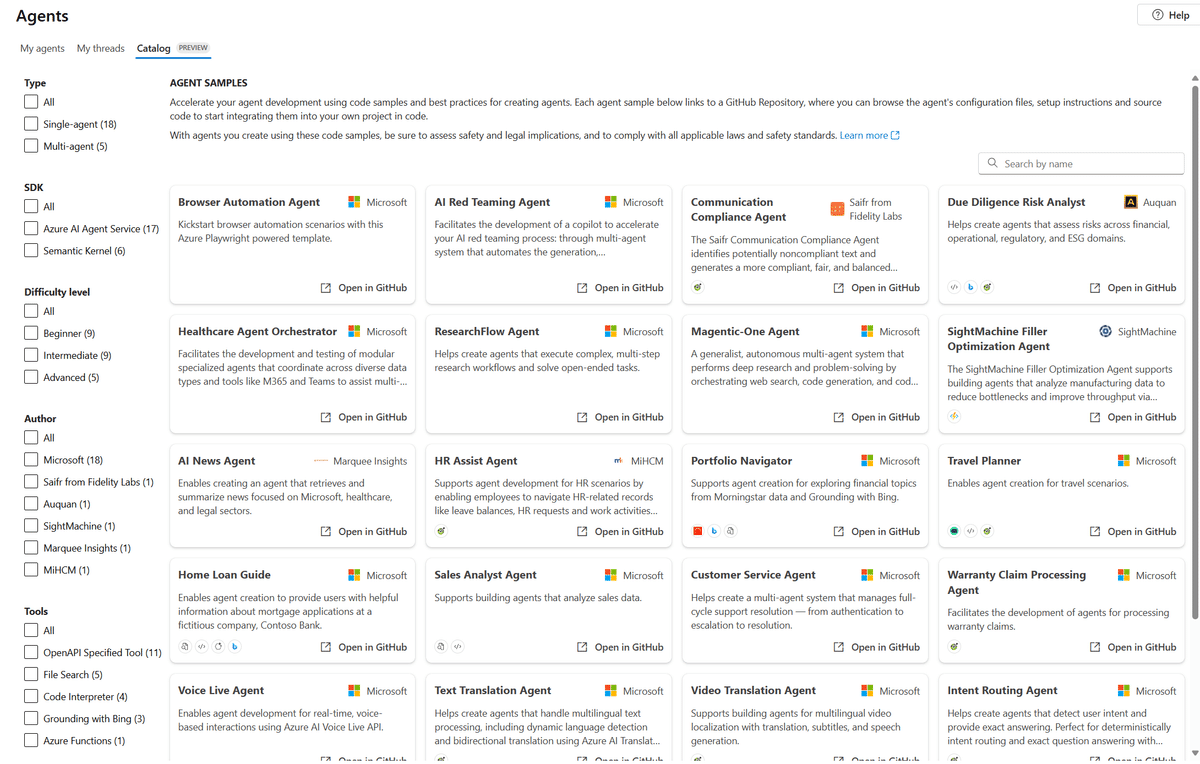Check the Semantic Kernel (6) SDK filter
This screenshot has height=764, width=1200.
[32, 251]
